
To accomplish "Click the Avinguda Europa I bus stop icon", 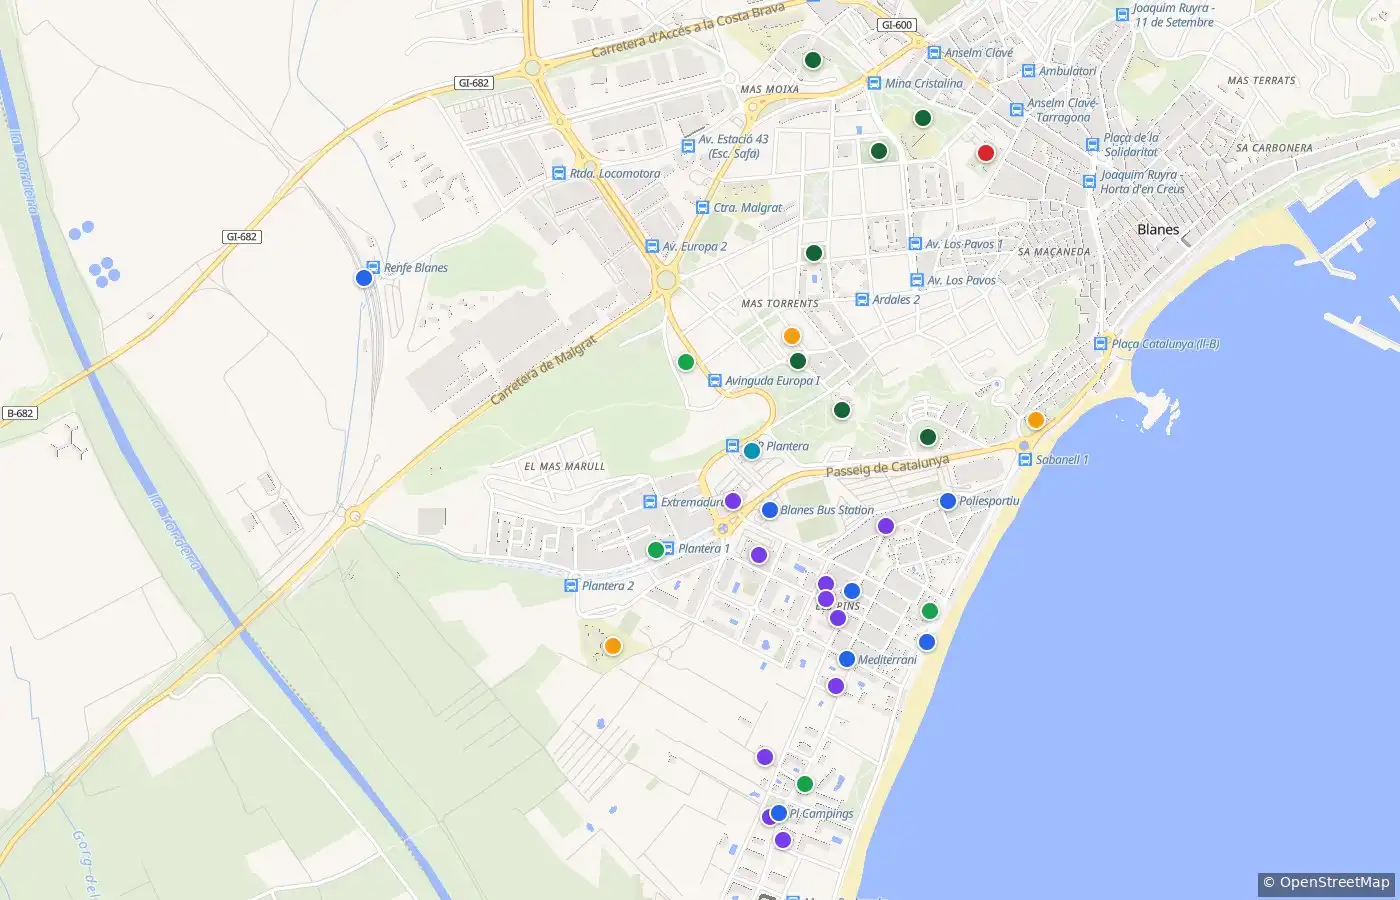I will (714, 380).
